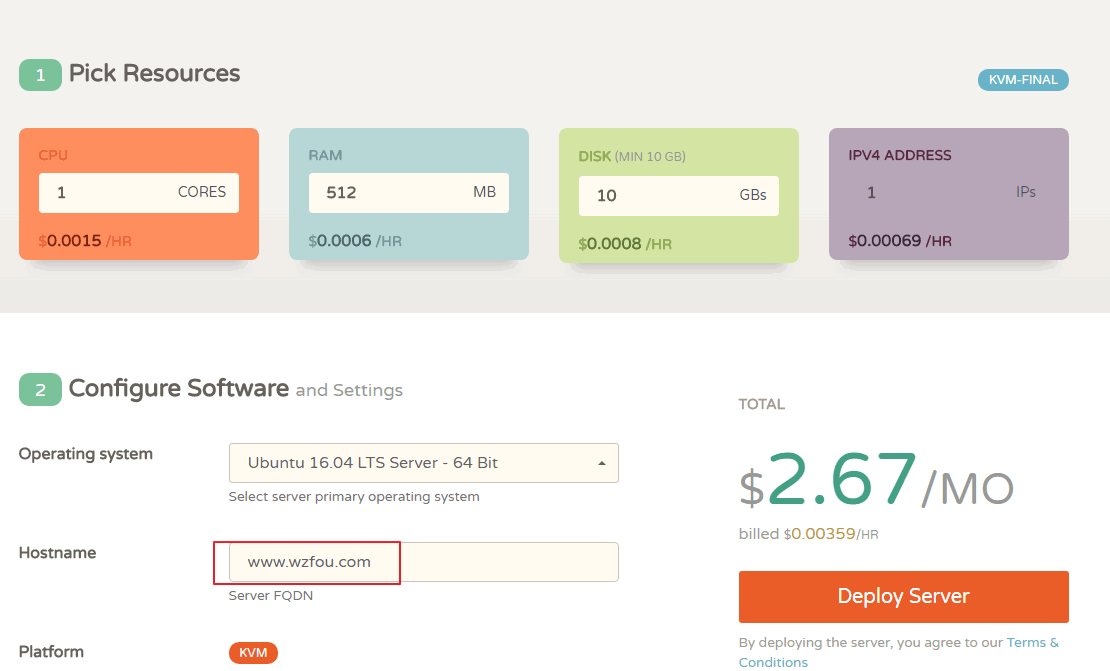This screenshot has height=671, width=1110.
Task: Click the billed $0.00359/HR text
Action: click(808, 534)
